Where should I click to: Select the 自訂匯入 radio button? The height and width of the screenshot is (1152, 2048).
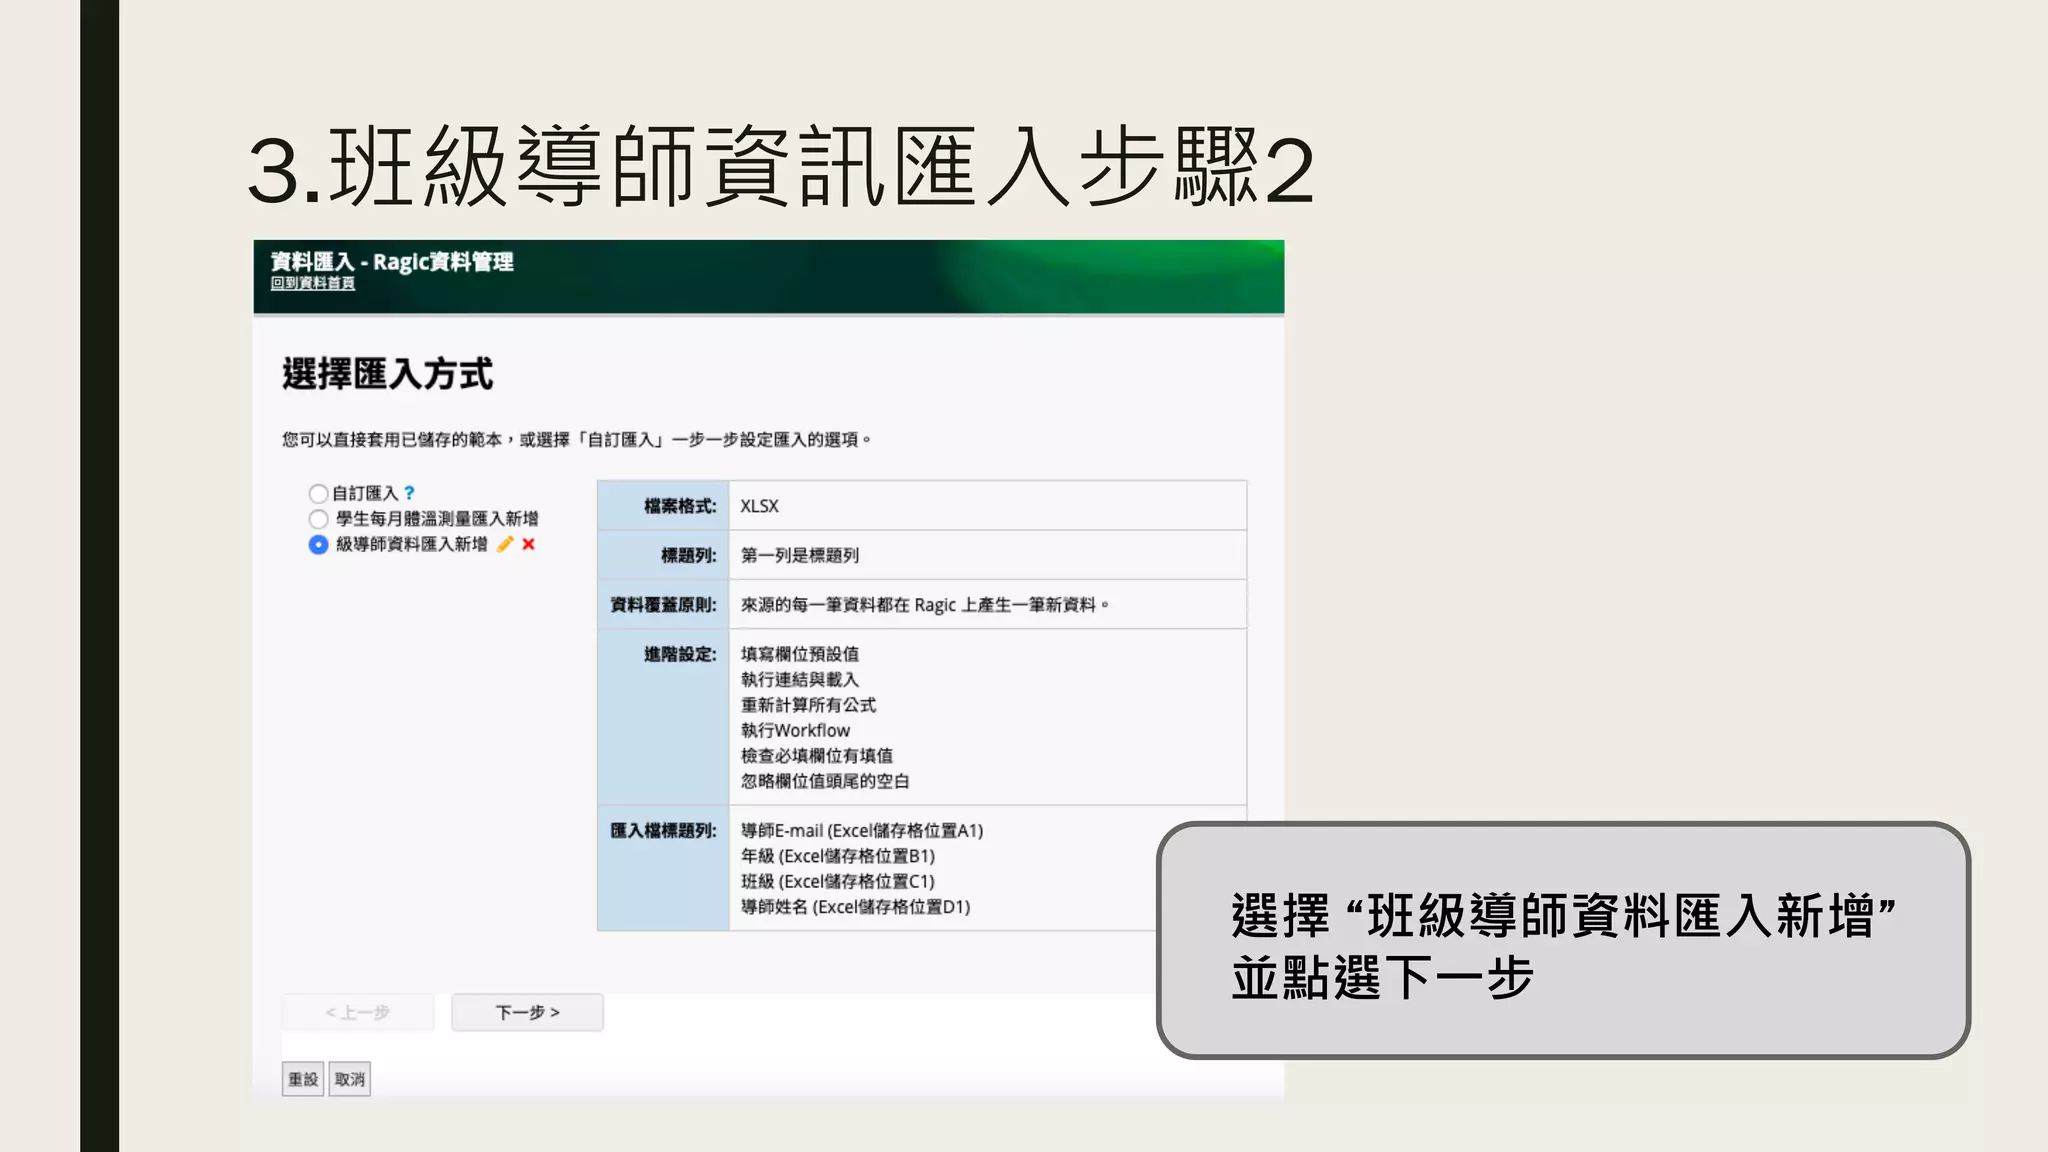[318, 493]
